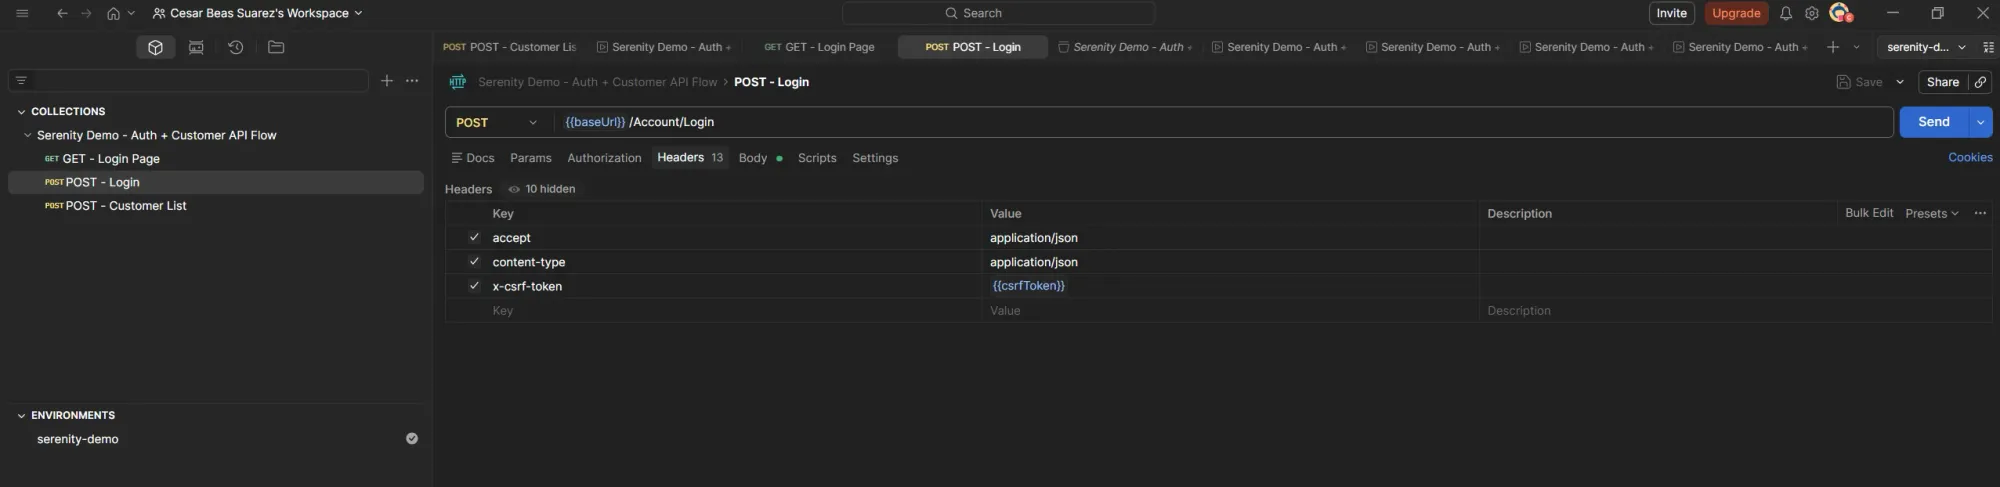Image resolution: width=2000 pixels, height=487 pixels.
Task: Open the Home icon
Action: click(113, 13)
